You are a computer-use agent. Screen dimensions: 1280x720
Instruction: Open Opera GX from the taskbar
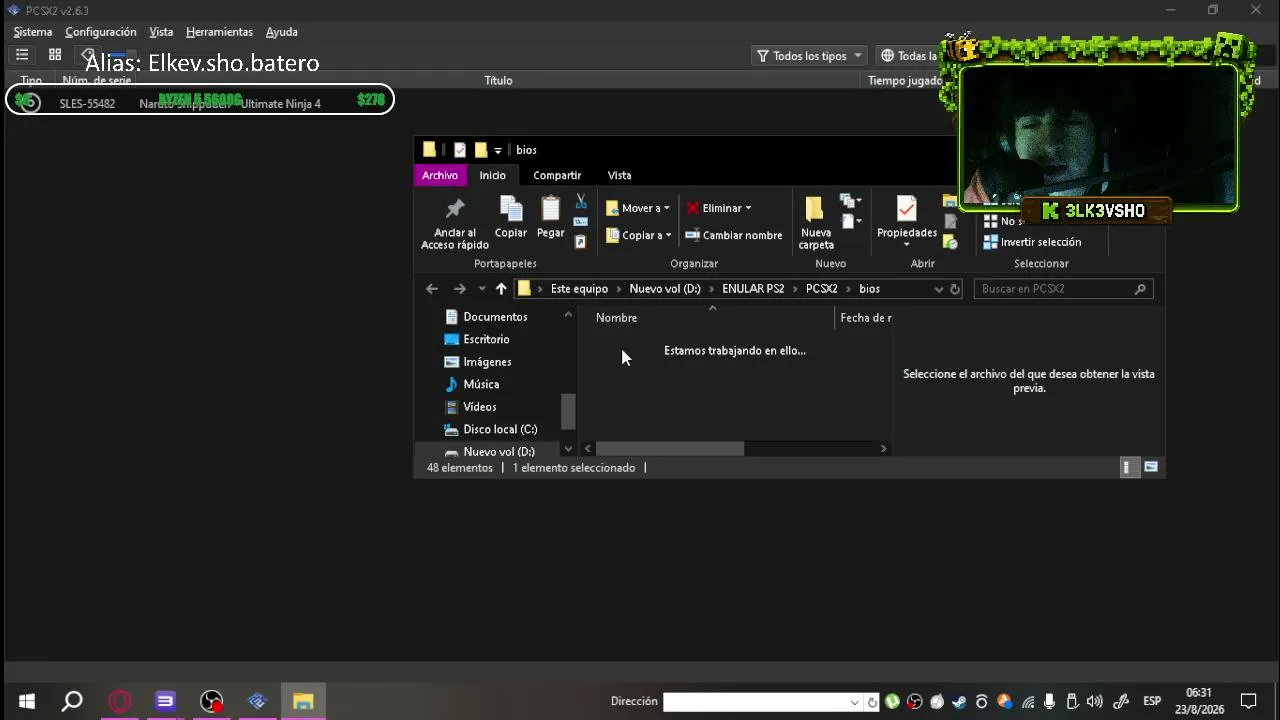(x=120, y=701)
